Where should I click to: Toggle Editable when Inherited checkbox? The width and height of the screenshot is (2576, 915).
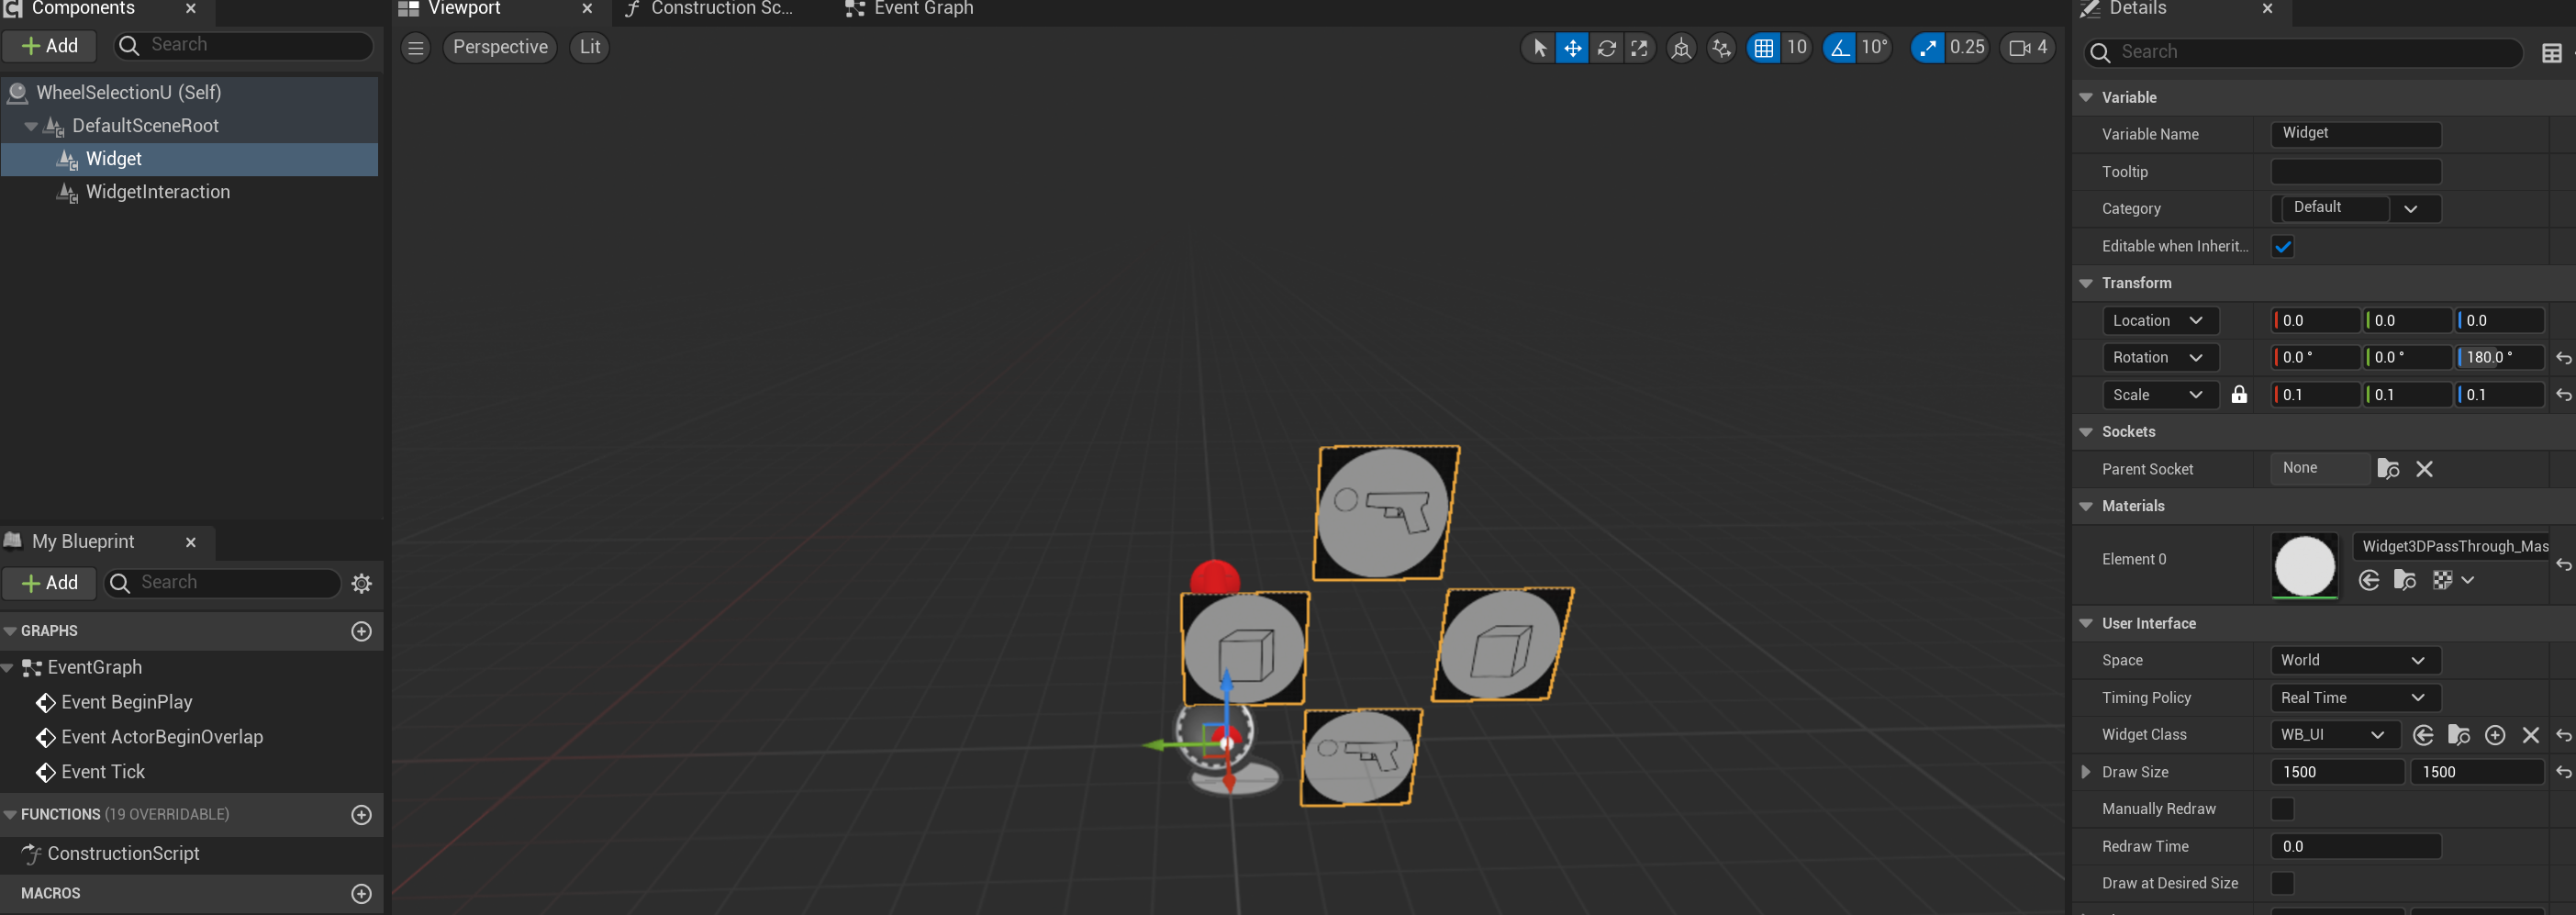(x=2282, y=246)
